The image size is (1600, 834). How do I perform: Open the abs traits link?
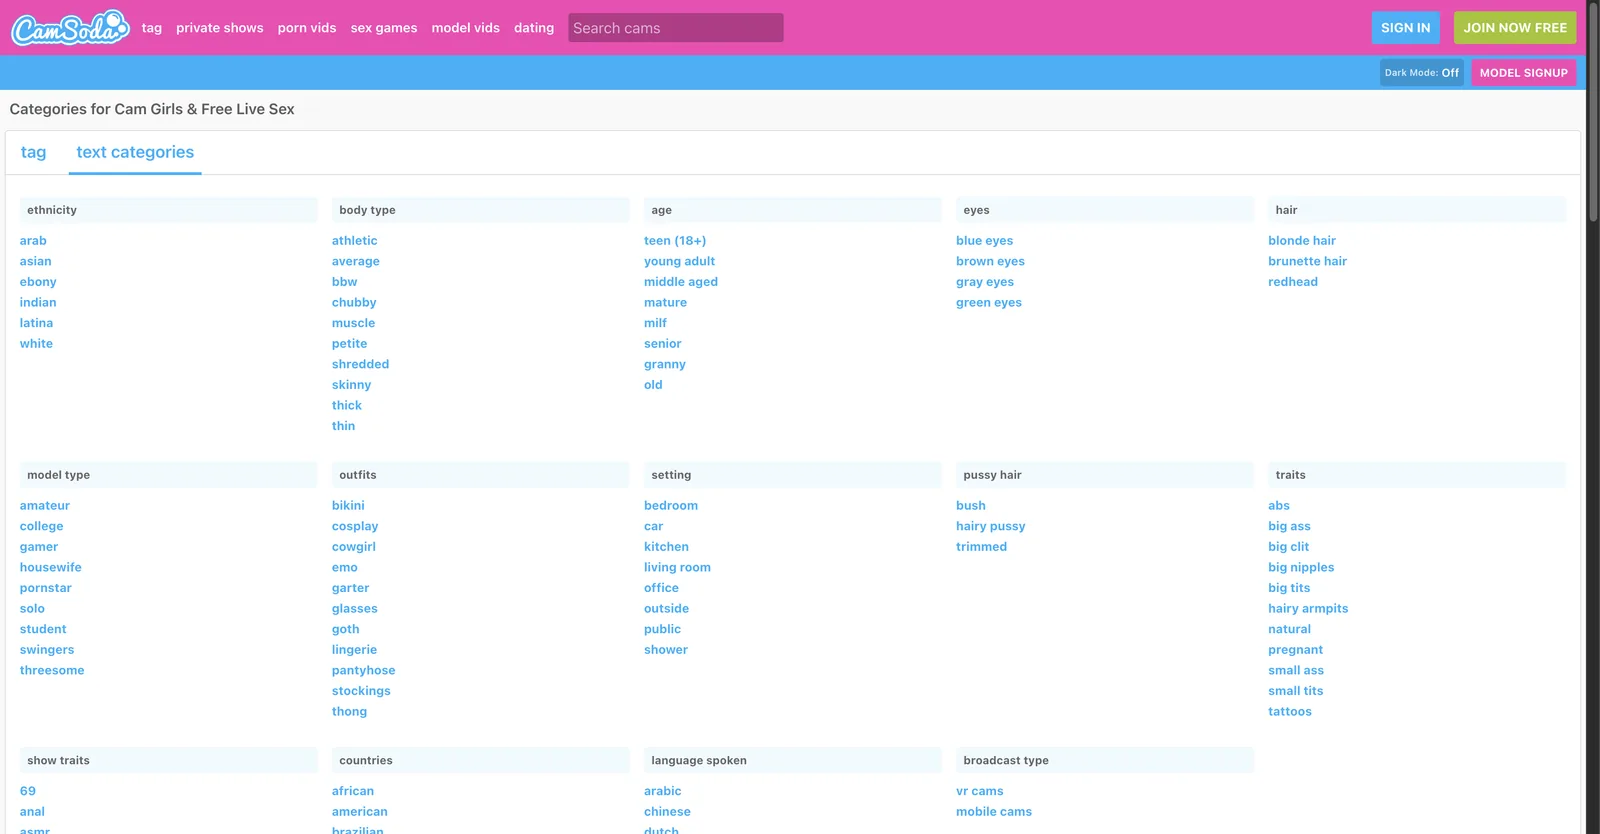click(x=1279, y=506)
